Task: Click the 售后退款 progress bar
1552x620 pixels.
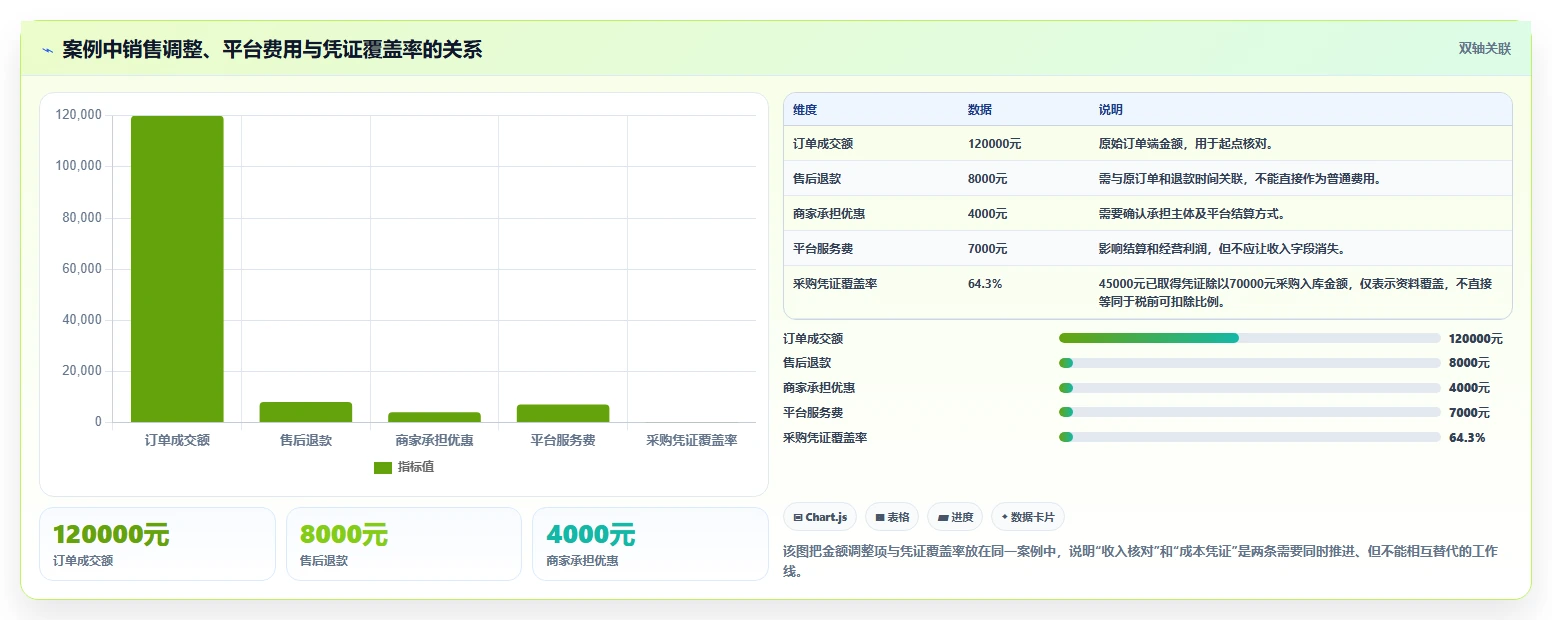Action: click(x=1249, y=363)
